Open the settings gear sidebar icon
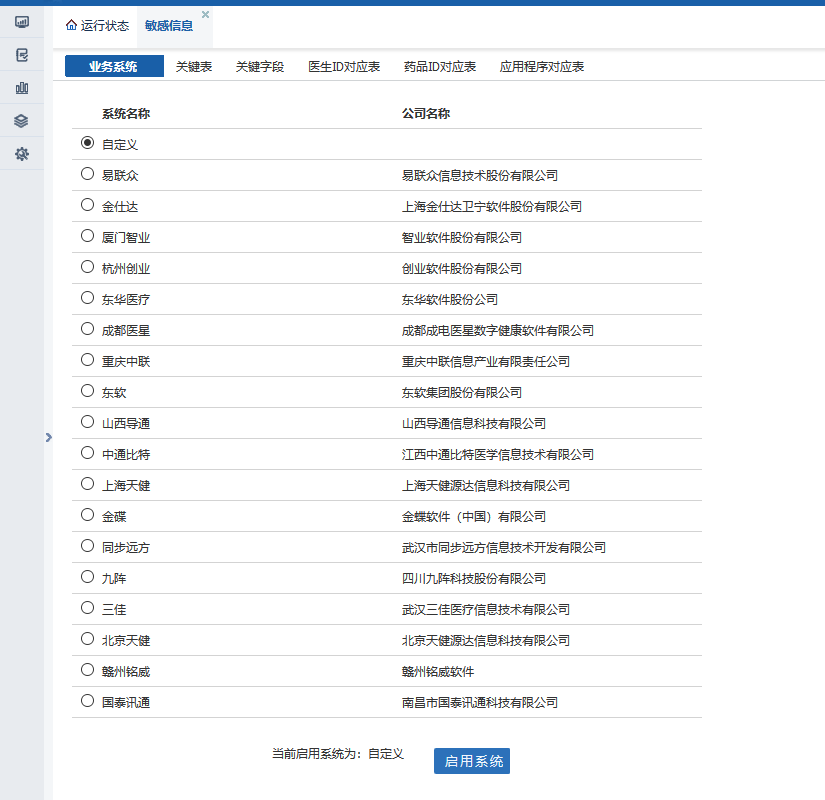The height and width of the screenshot is (800, 825). coord(22,154)
